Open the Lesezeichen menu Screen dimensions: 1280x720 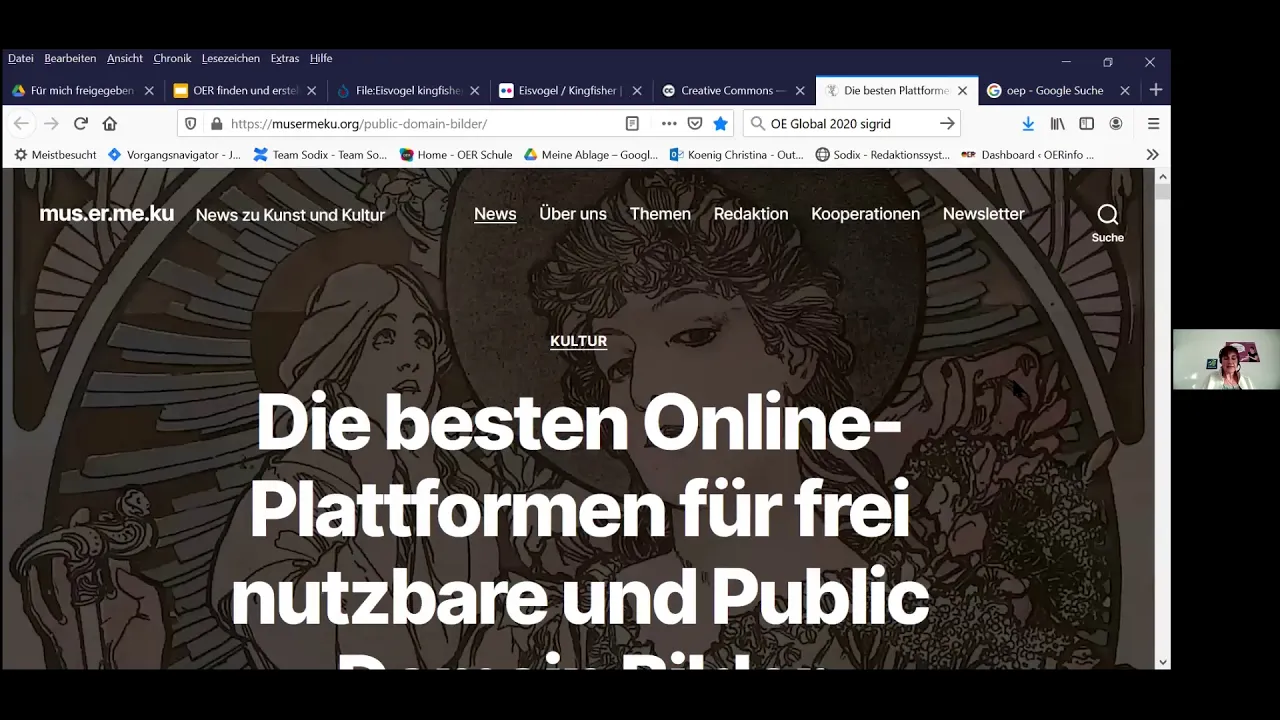tap(230, 58)
